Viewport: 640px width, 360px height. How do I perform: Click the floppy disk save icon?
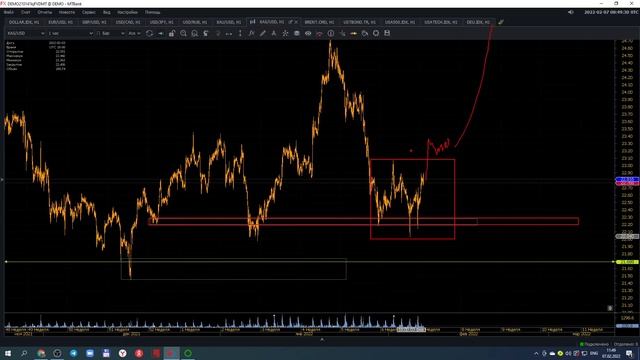(x=387, y=33)
